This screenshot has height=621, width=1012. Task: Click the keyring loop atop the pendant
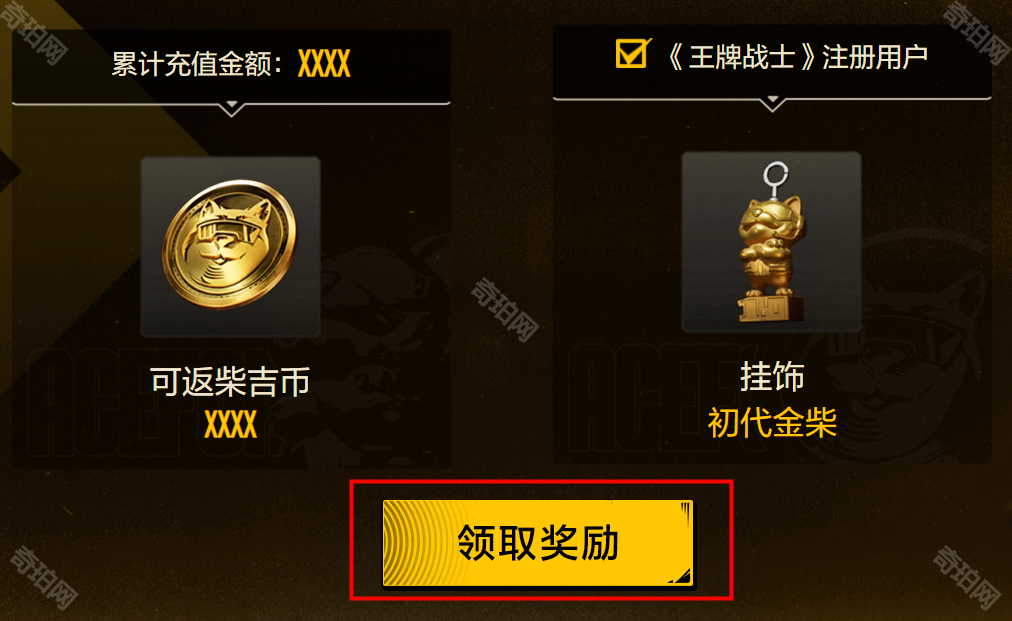tap(775, 174)
